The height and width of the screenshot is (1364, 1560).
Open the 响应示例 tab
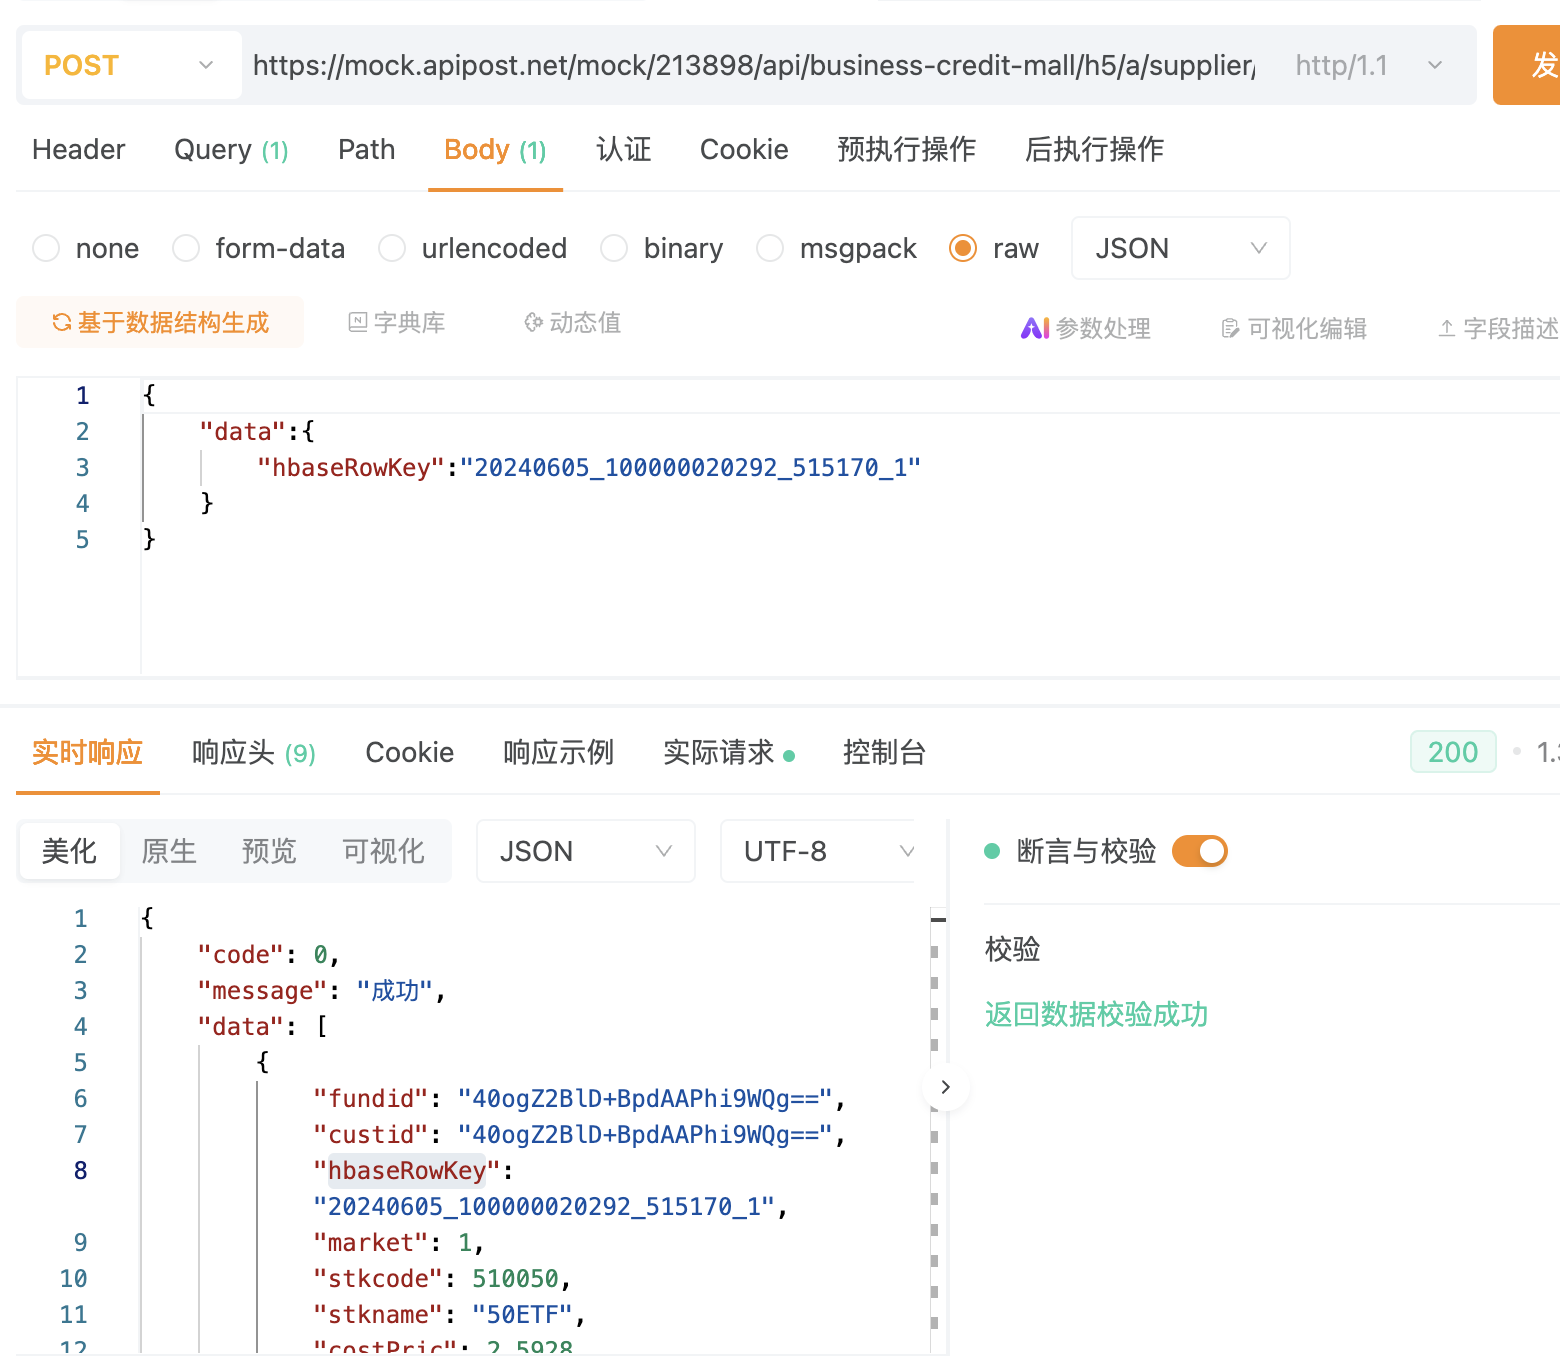(x=558, y=753)
